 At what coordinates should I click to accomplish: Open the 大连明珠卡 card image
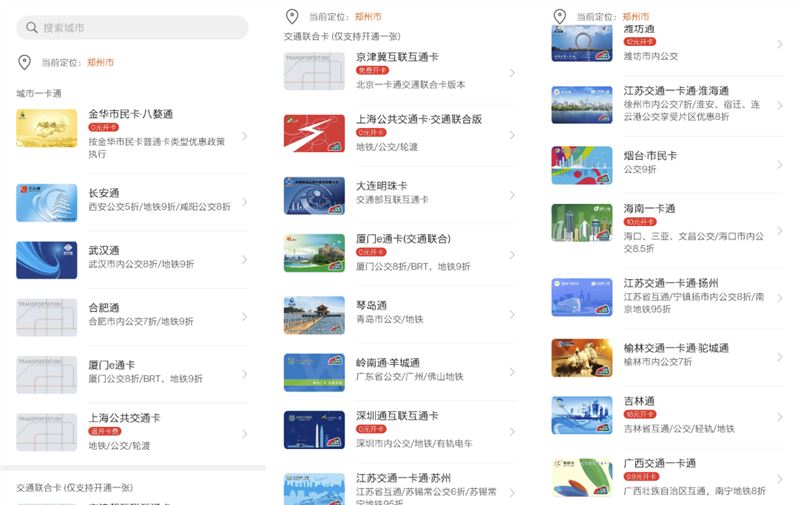click(x=314, y=196)
